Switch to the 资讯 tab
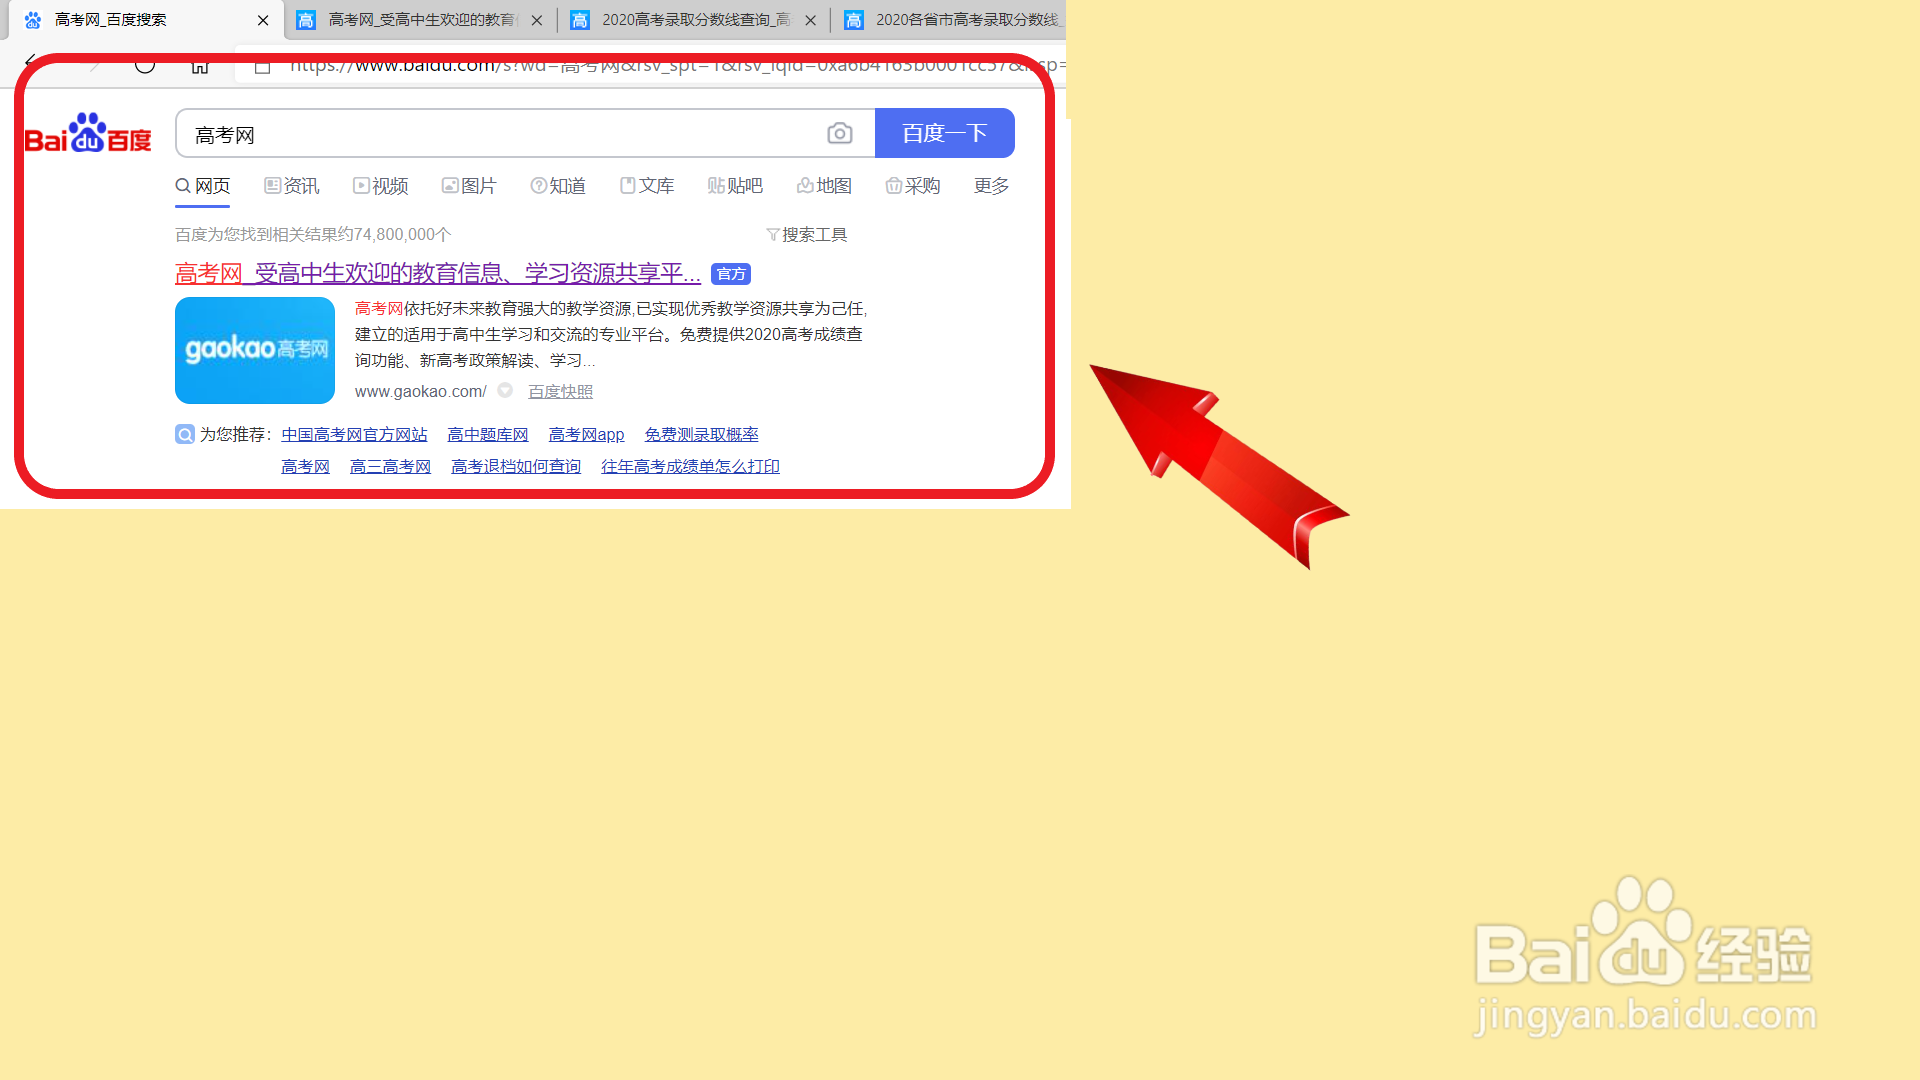The image size is (1920, 1080). 292,186
